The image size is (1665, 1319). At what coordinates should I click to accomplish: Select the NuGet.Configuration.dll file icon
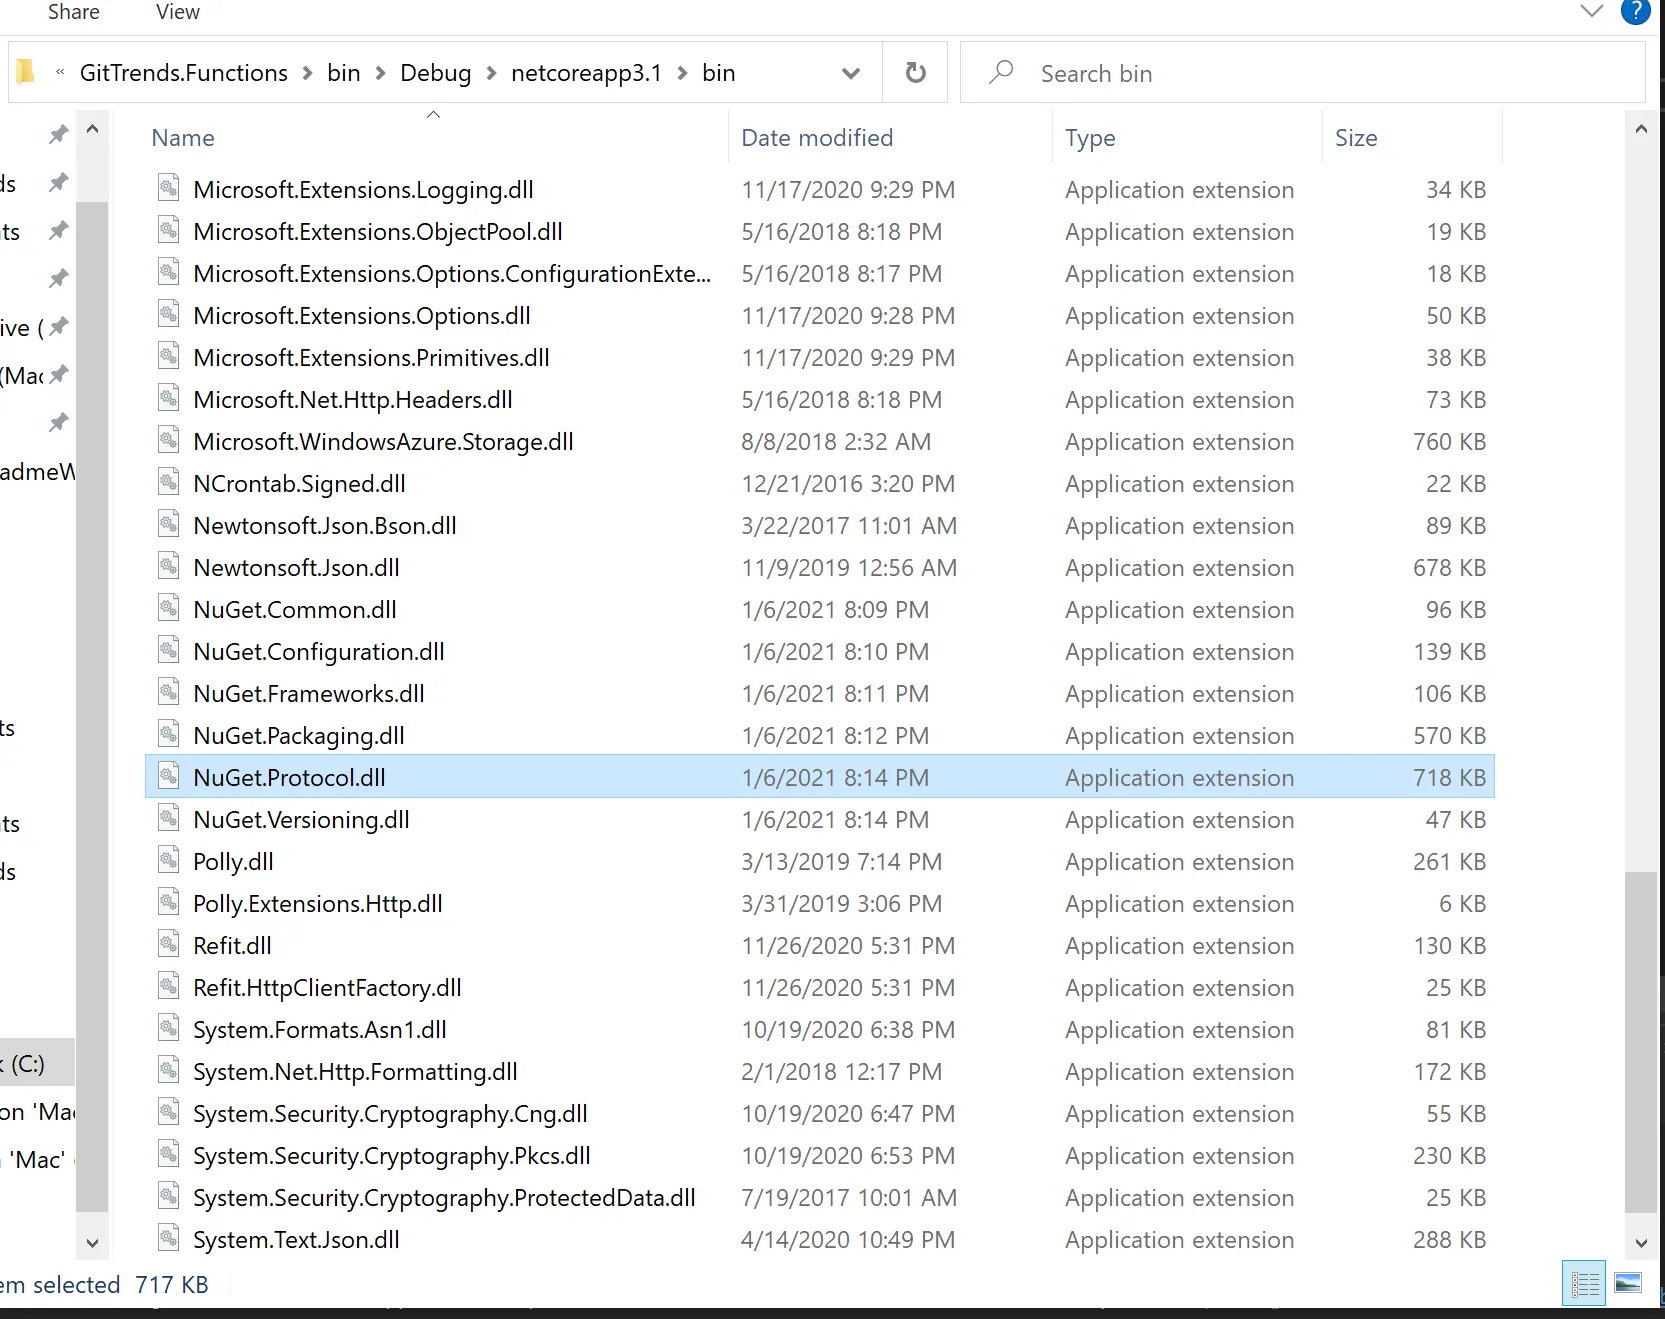pos(169,650)
